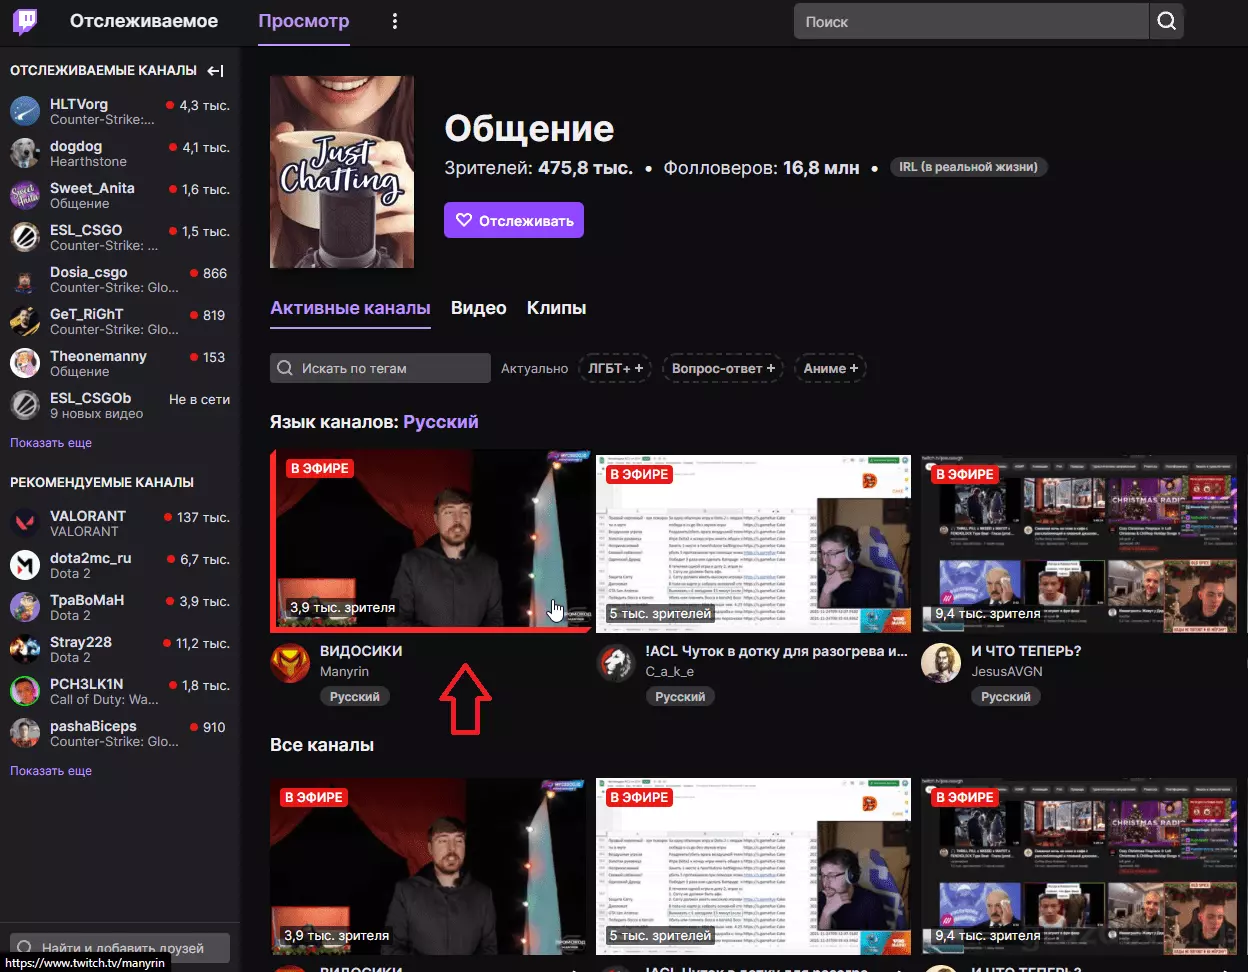Click the Русский channel language link
Screen dimensions: 1248x972
click(441, 422)
